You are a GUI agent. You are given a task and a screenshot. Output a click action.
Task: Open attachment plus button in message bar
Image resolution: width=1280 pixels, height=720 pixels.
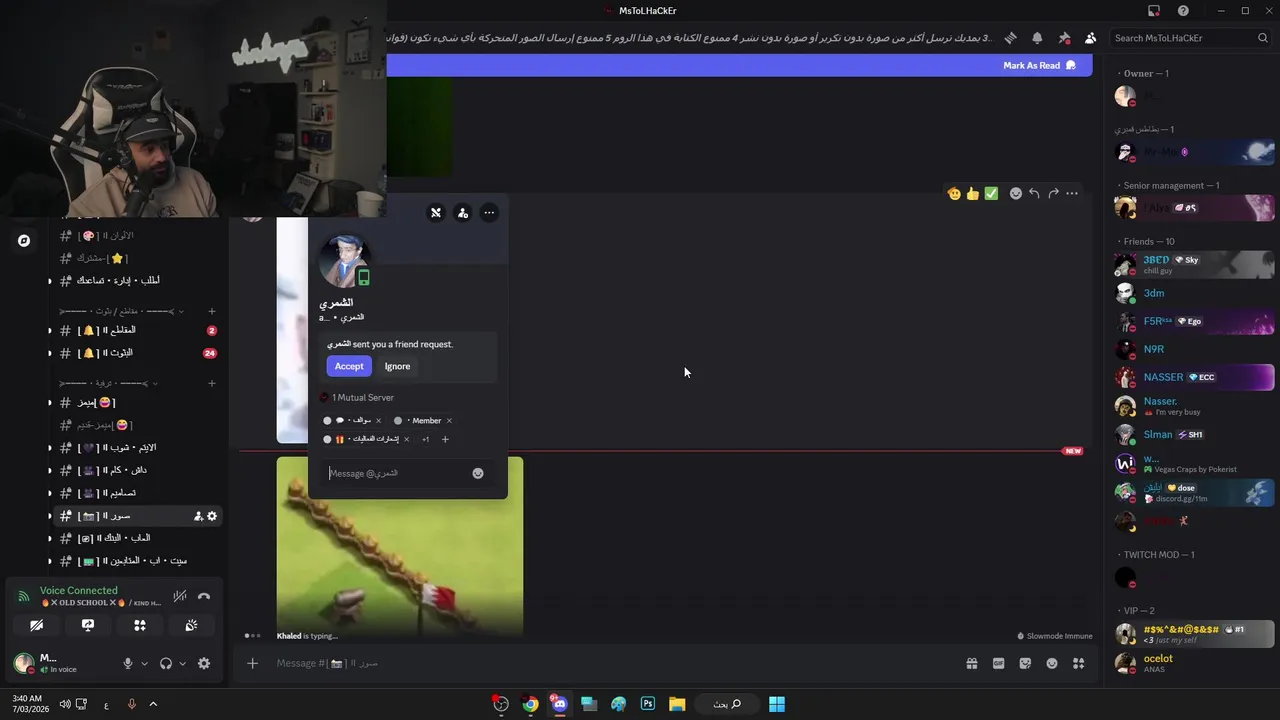[x=252, y=663]
